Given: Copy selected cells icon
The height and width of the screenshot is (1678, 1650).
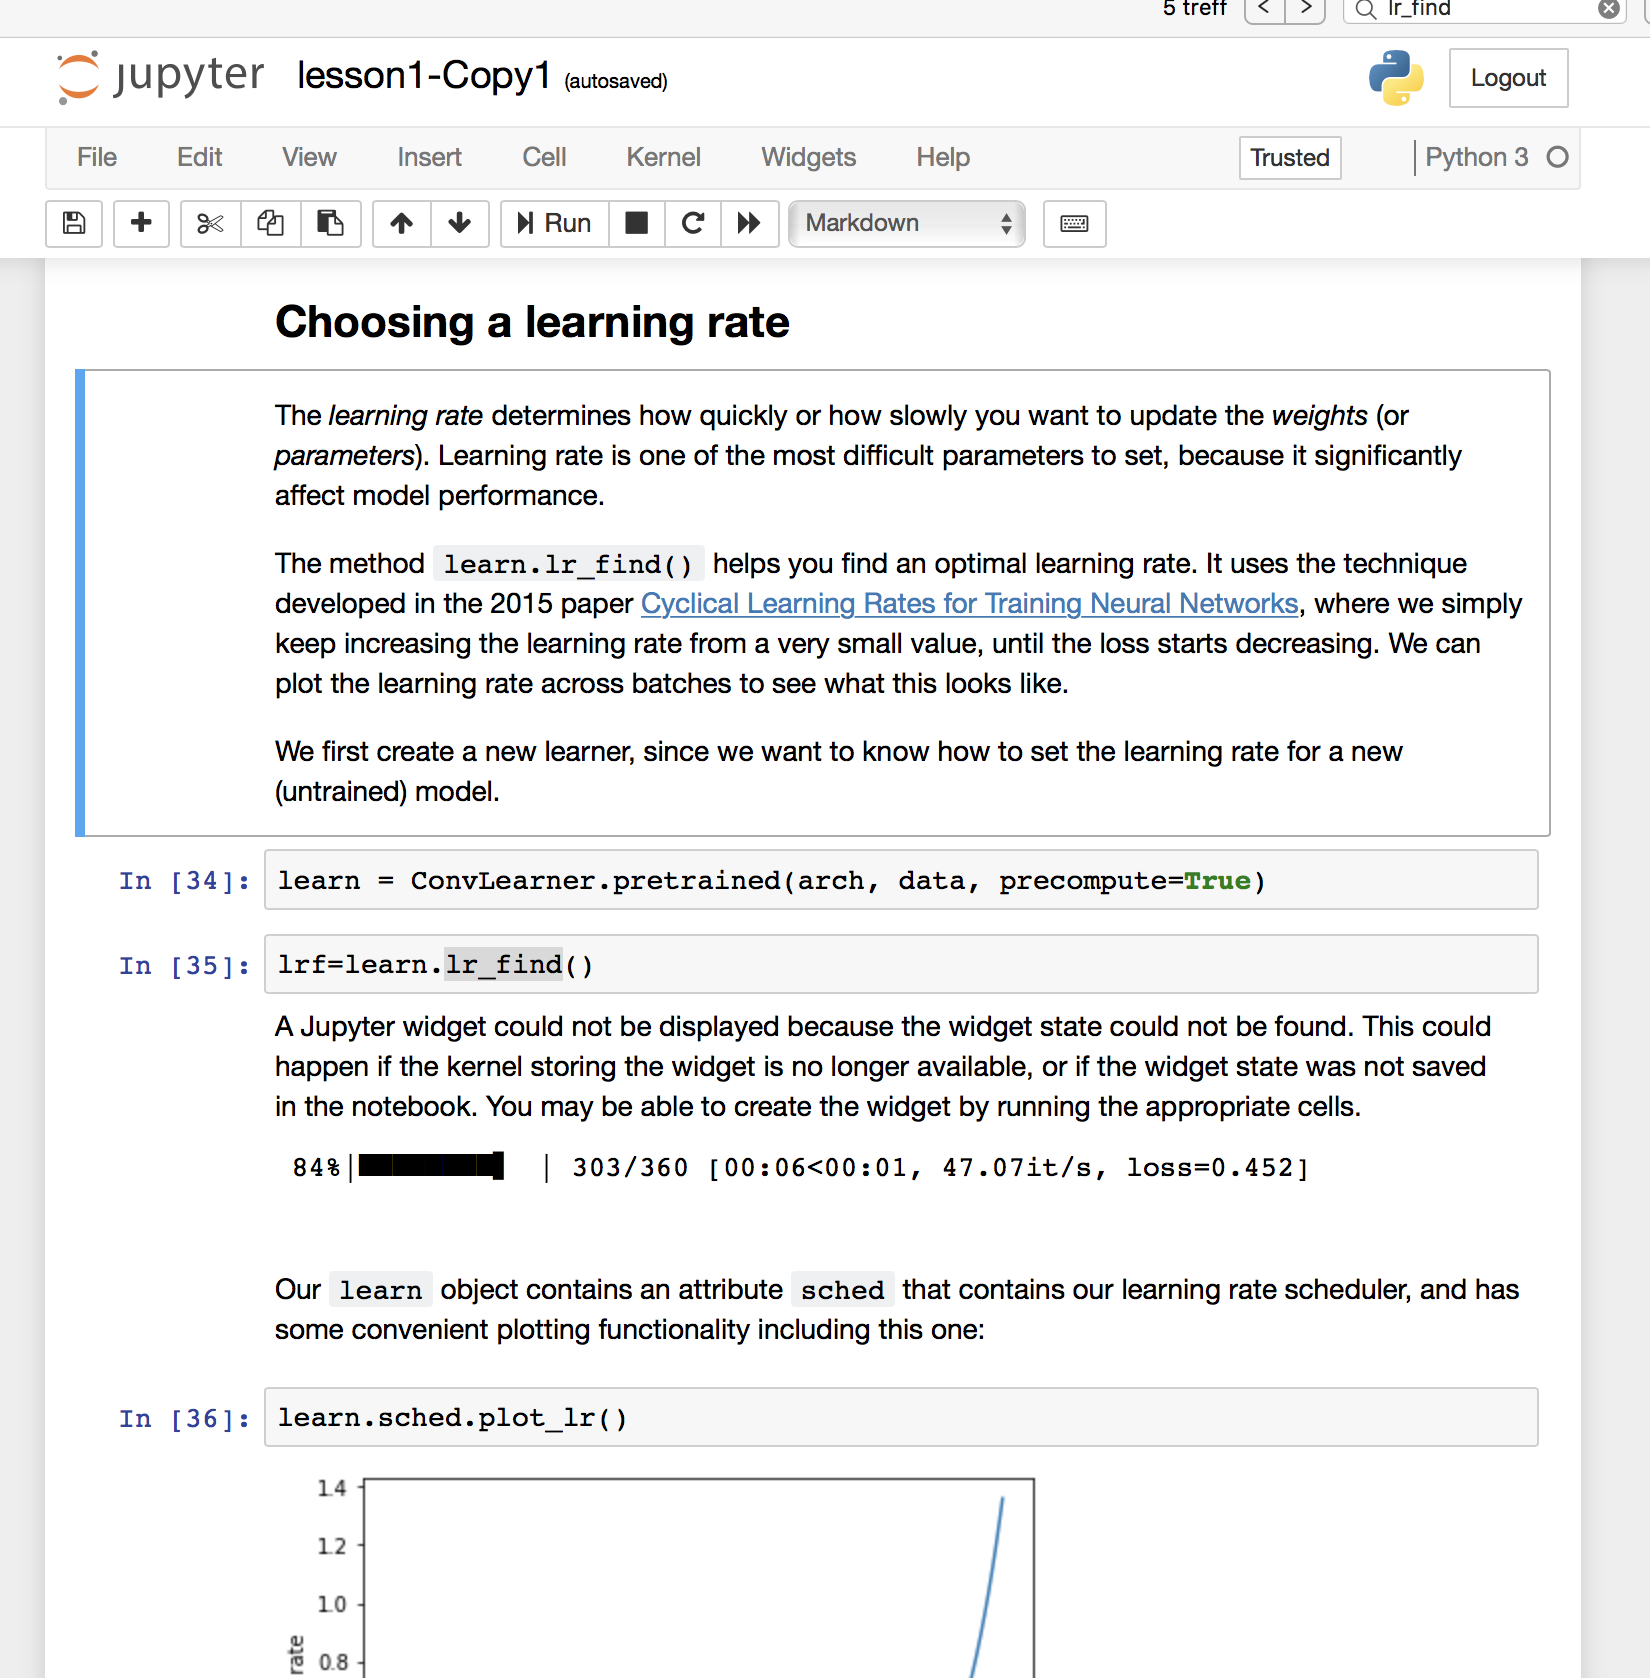Looking at the screenshot, I should [x=270, y=223].
